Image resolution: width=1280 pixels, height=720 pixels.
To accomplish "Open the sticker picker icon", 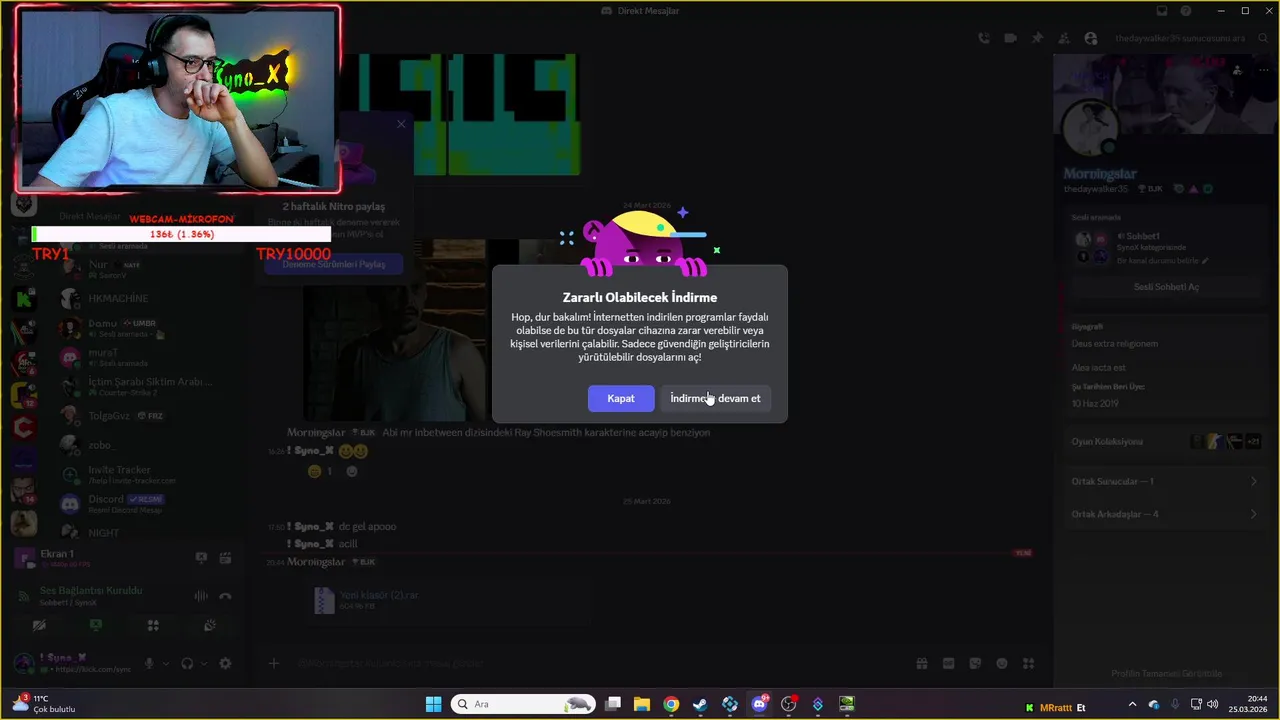I will click(975, 663).
